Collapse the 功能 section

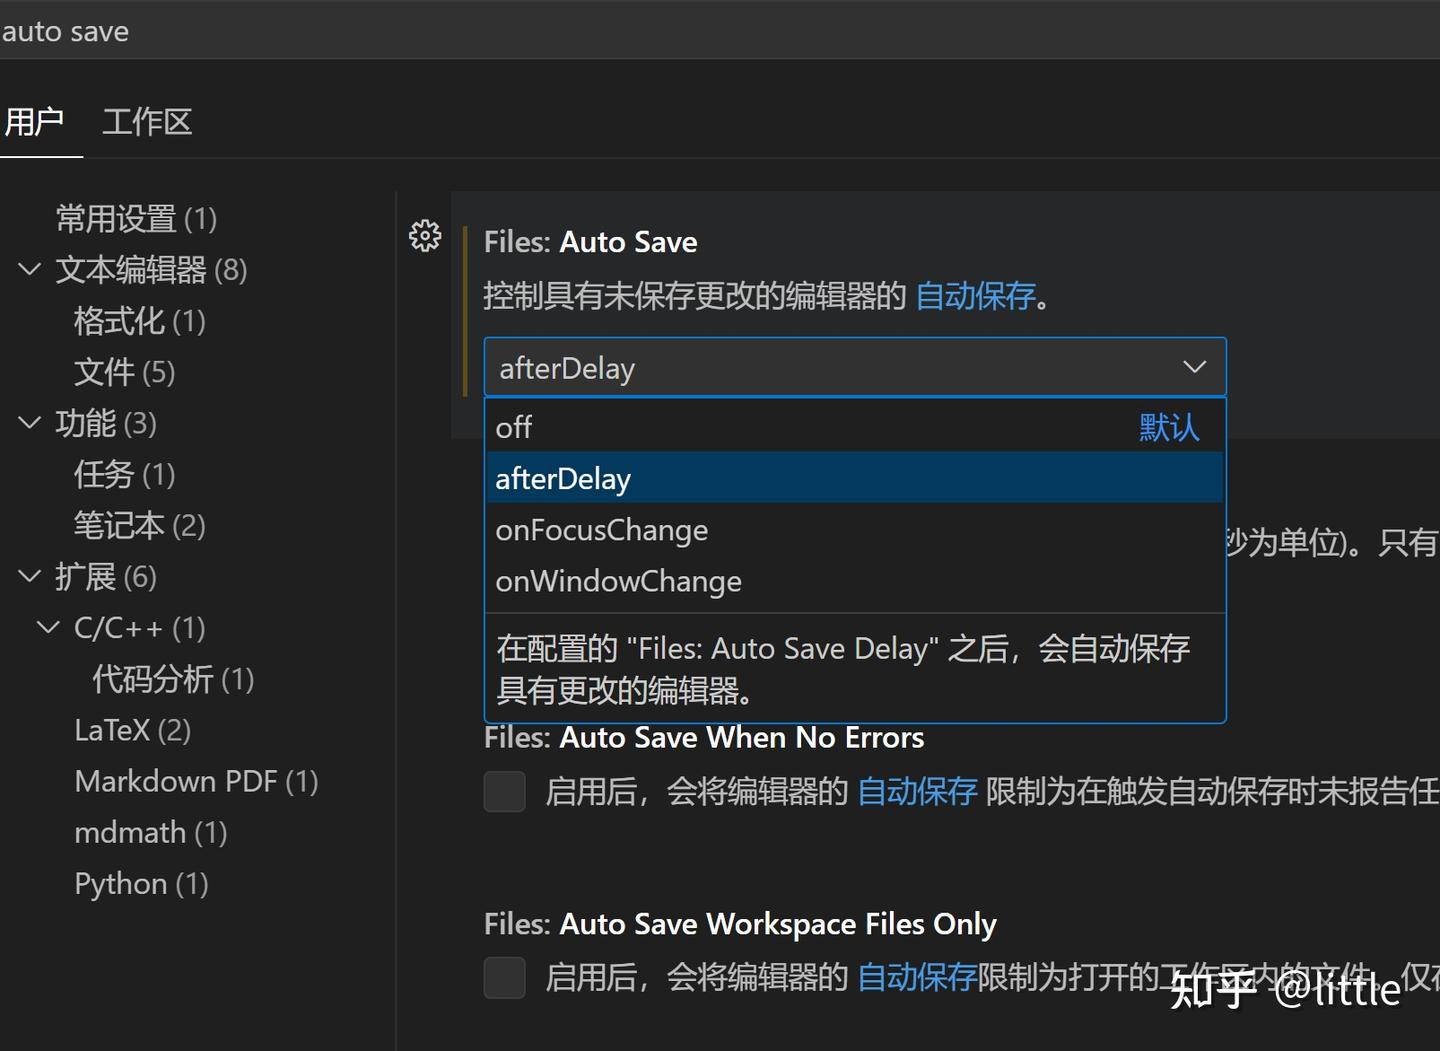pos(28,423)
